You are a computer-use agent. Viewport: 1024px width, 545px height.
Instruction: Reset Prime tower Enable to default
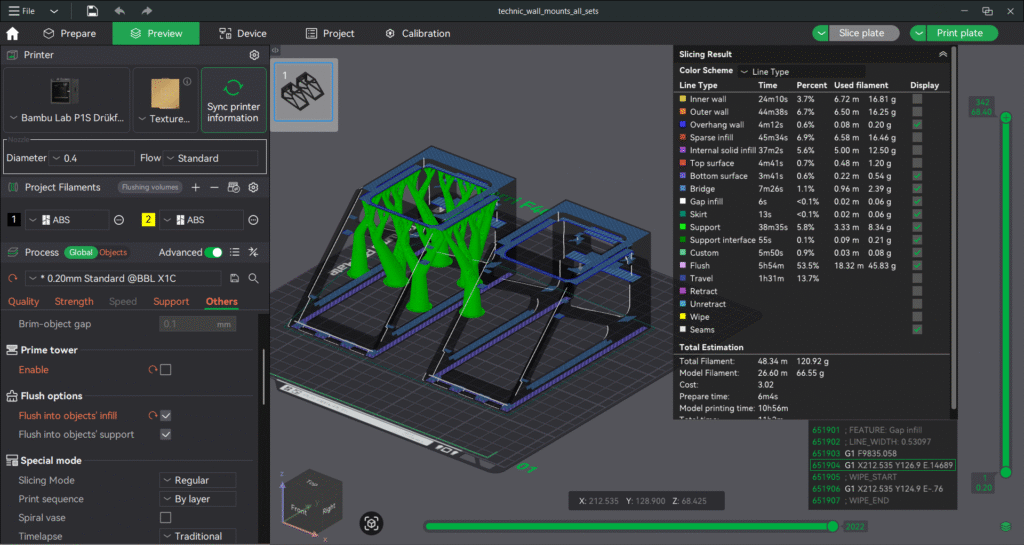[153, 369]
